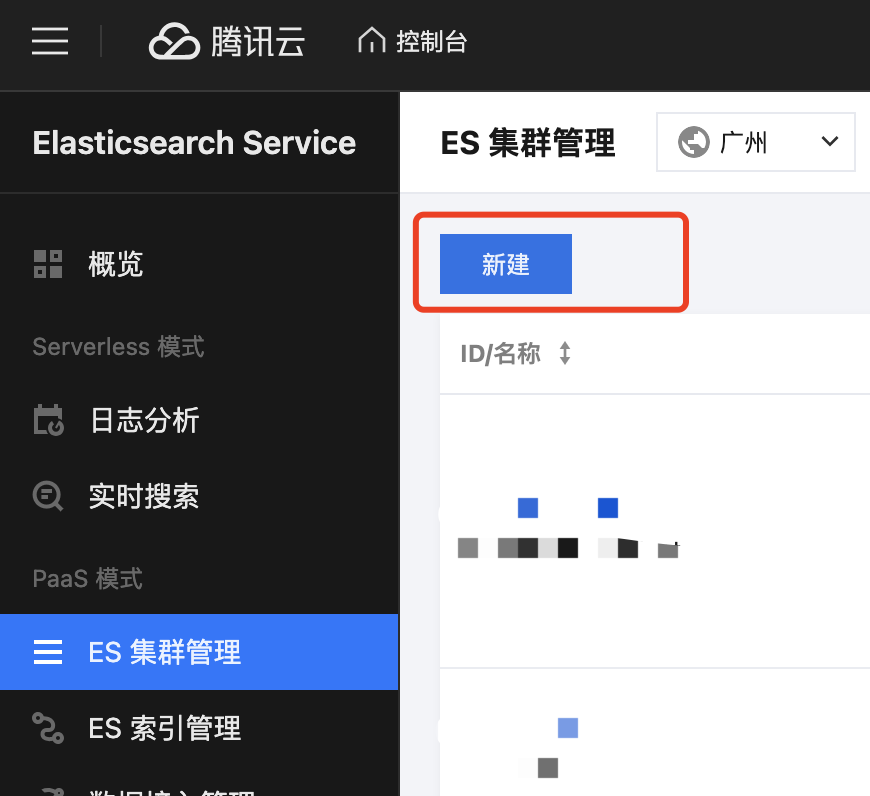Click the ES 集群管理 list icon
This screenshot has height=796, width=870.
click(48, 652)
